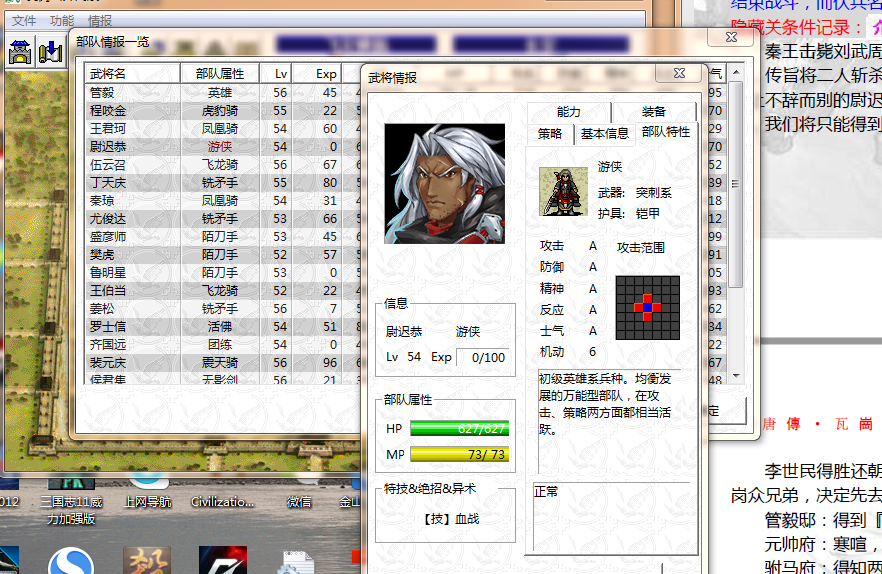Screen dimensions: 882x574
Task: Select the 丁天庆 row in troop list
Action: [x=223, y=182]
